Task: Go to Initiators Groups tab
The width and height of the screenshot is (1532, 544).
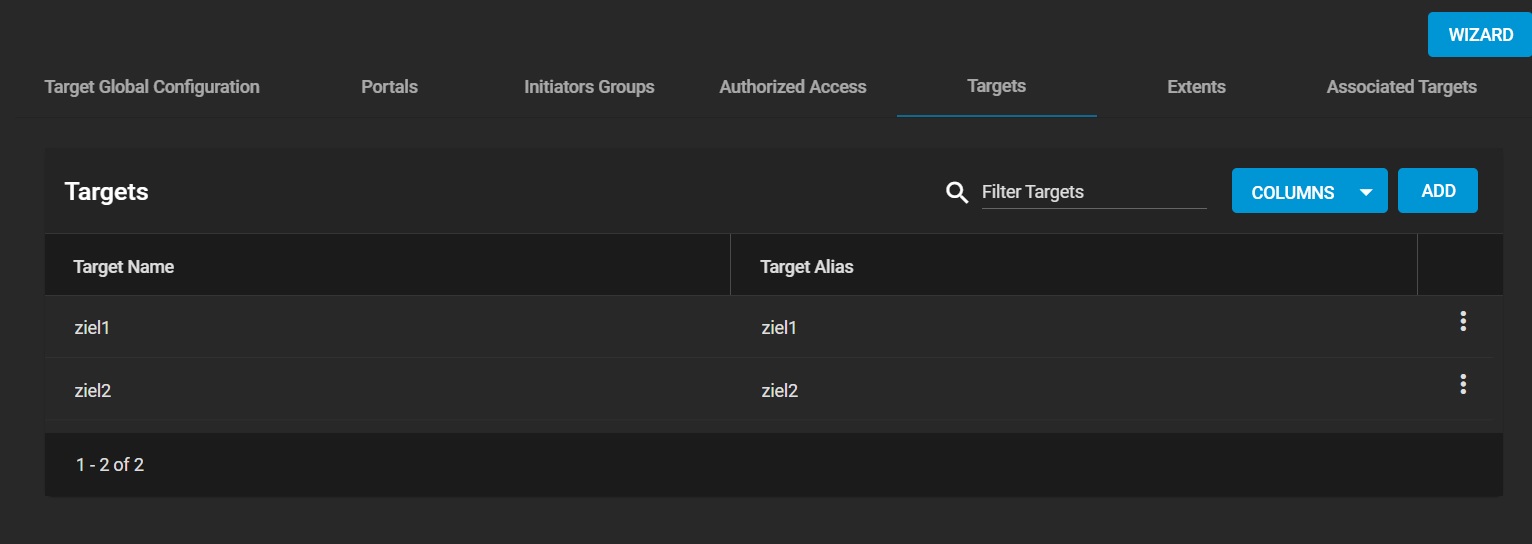Action: (x=589, y=87)
